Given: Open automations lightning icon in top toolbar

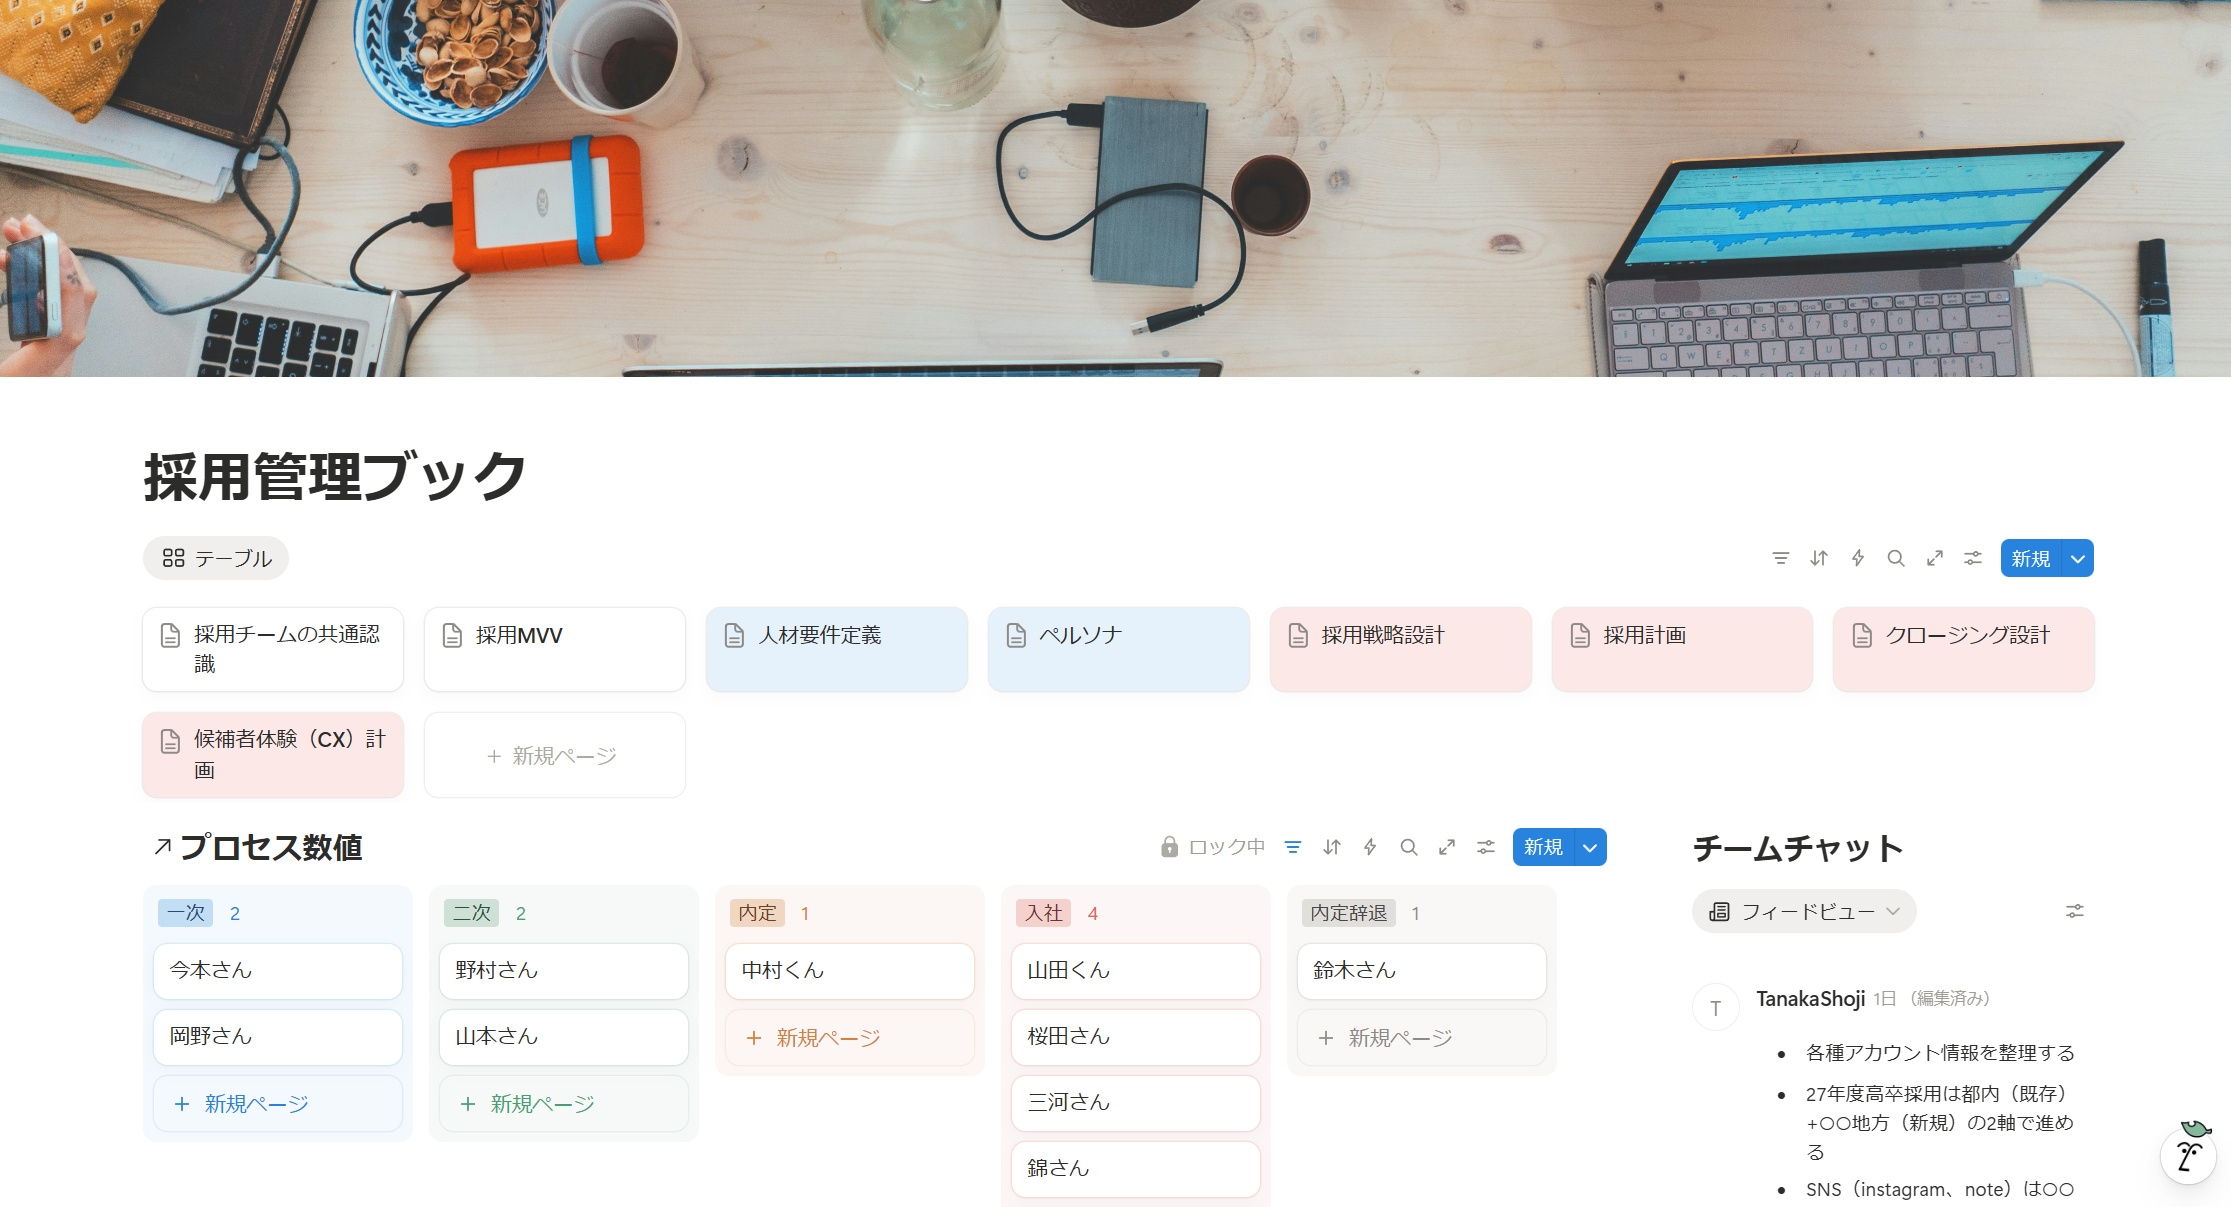Looking at the screenshot, I should pos(1857,558).
